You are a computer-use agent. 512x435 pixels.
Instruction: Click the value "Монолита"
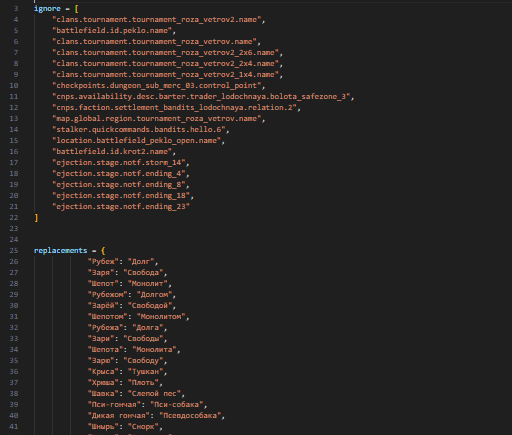(x=154, y=350)
